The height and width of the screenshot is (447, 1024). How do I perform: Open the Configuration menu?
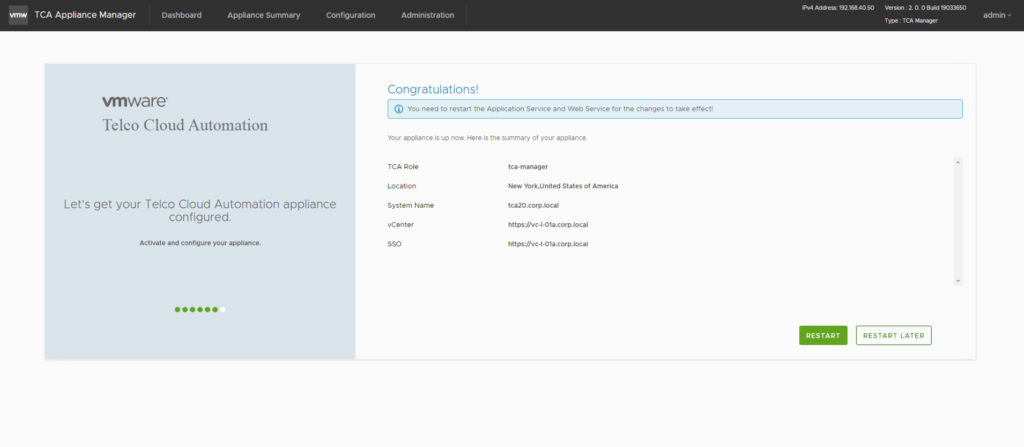[351, 15]
